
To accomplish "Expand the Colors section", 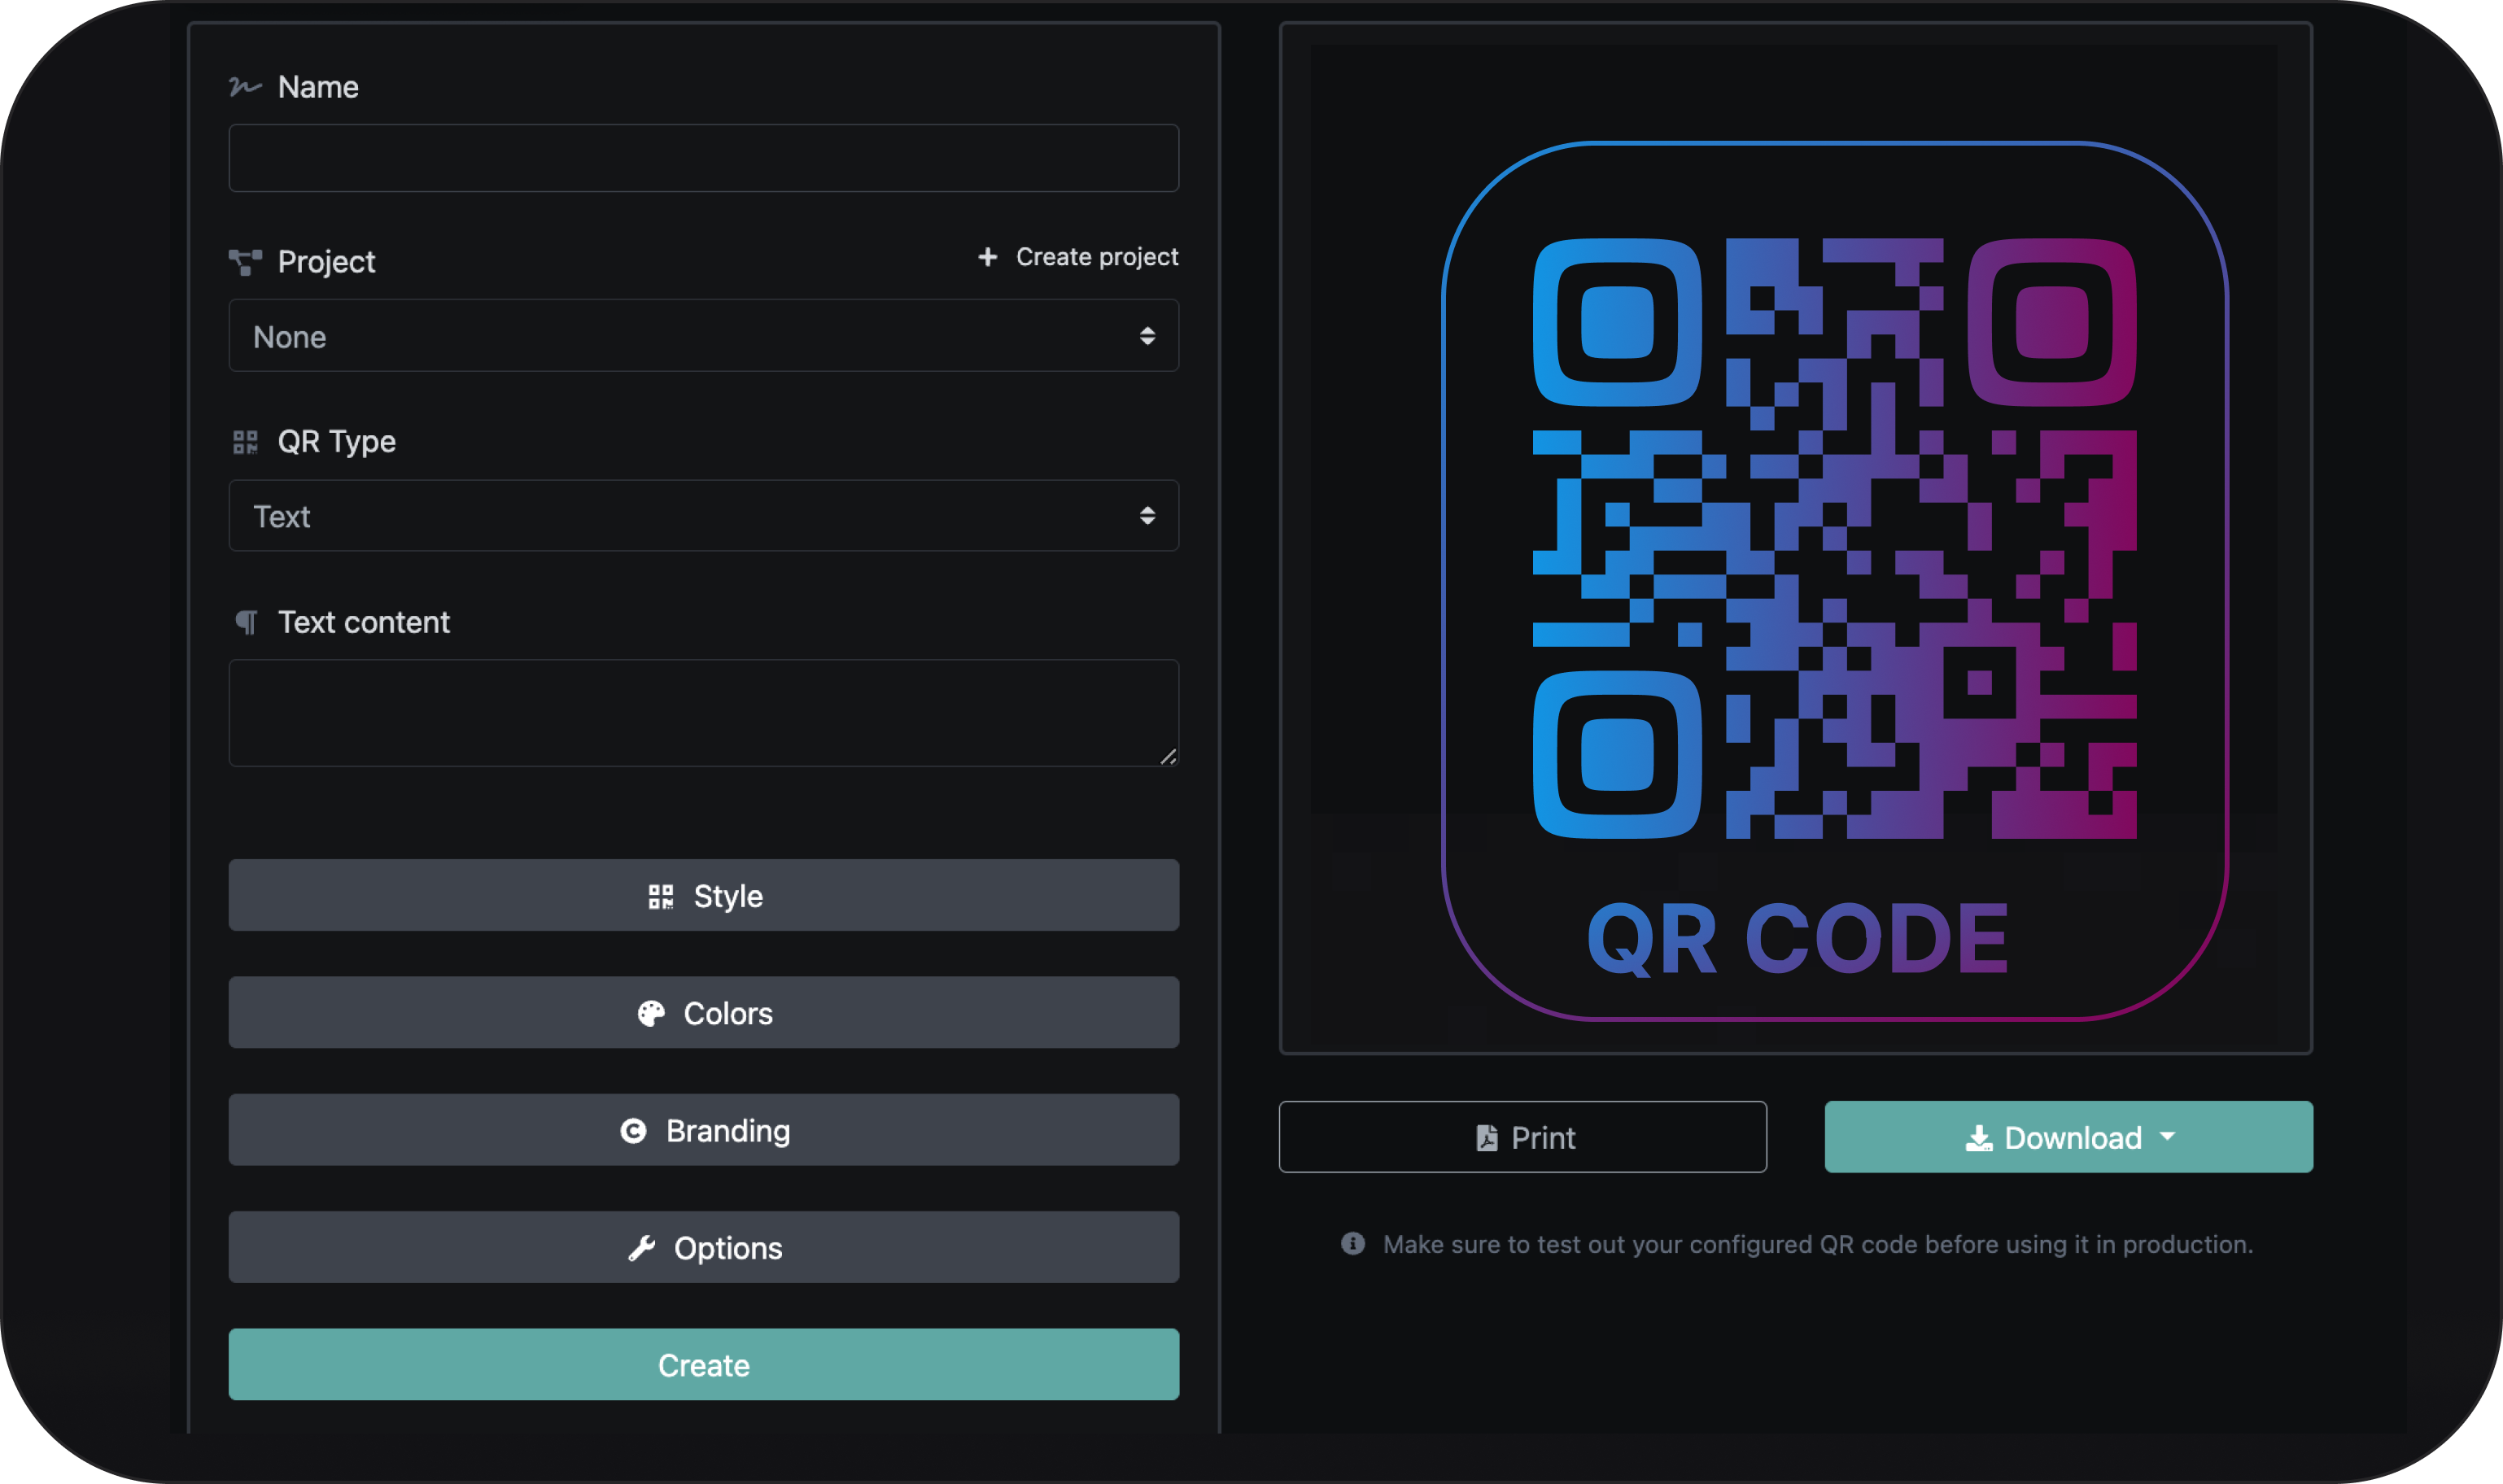I will 703,1012.
